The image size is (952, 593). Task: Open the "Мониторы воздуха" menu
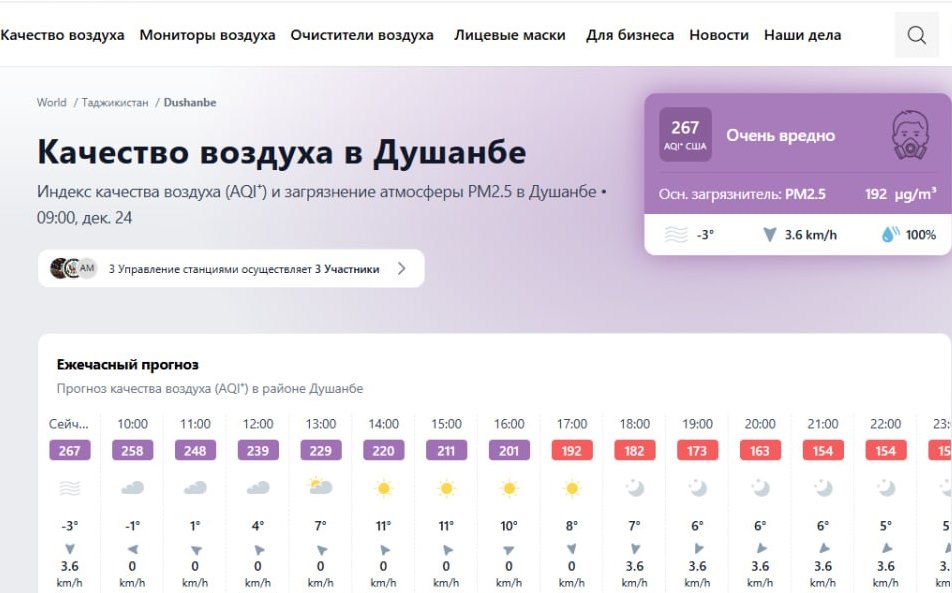pos(207,35)
